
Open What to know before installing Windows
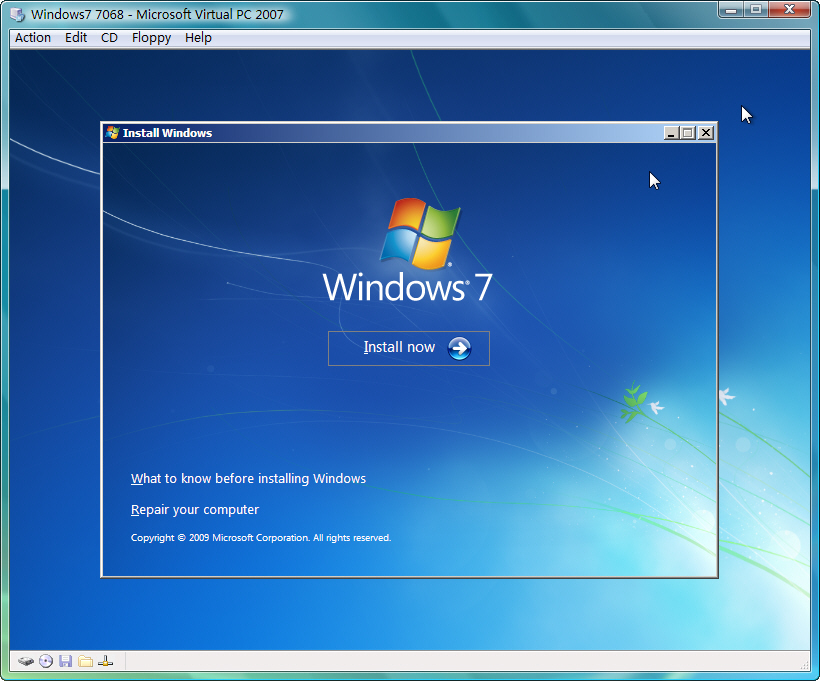pos(248,479)
